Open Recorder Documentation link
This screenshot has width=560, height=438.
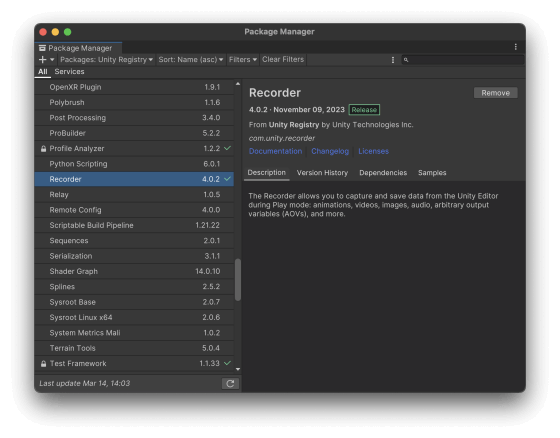(275, 151)
